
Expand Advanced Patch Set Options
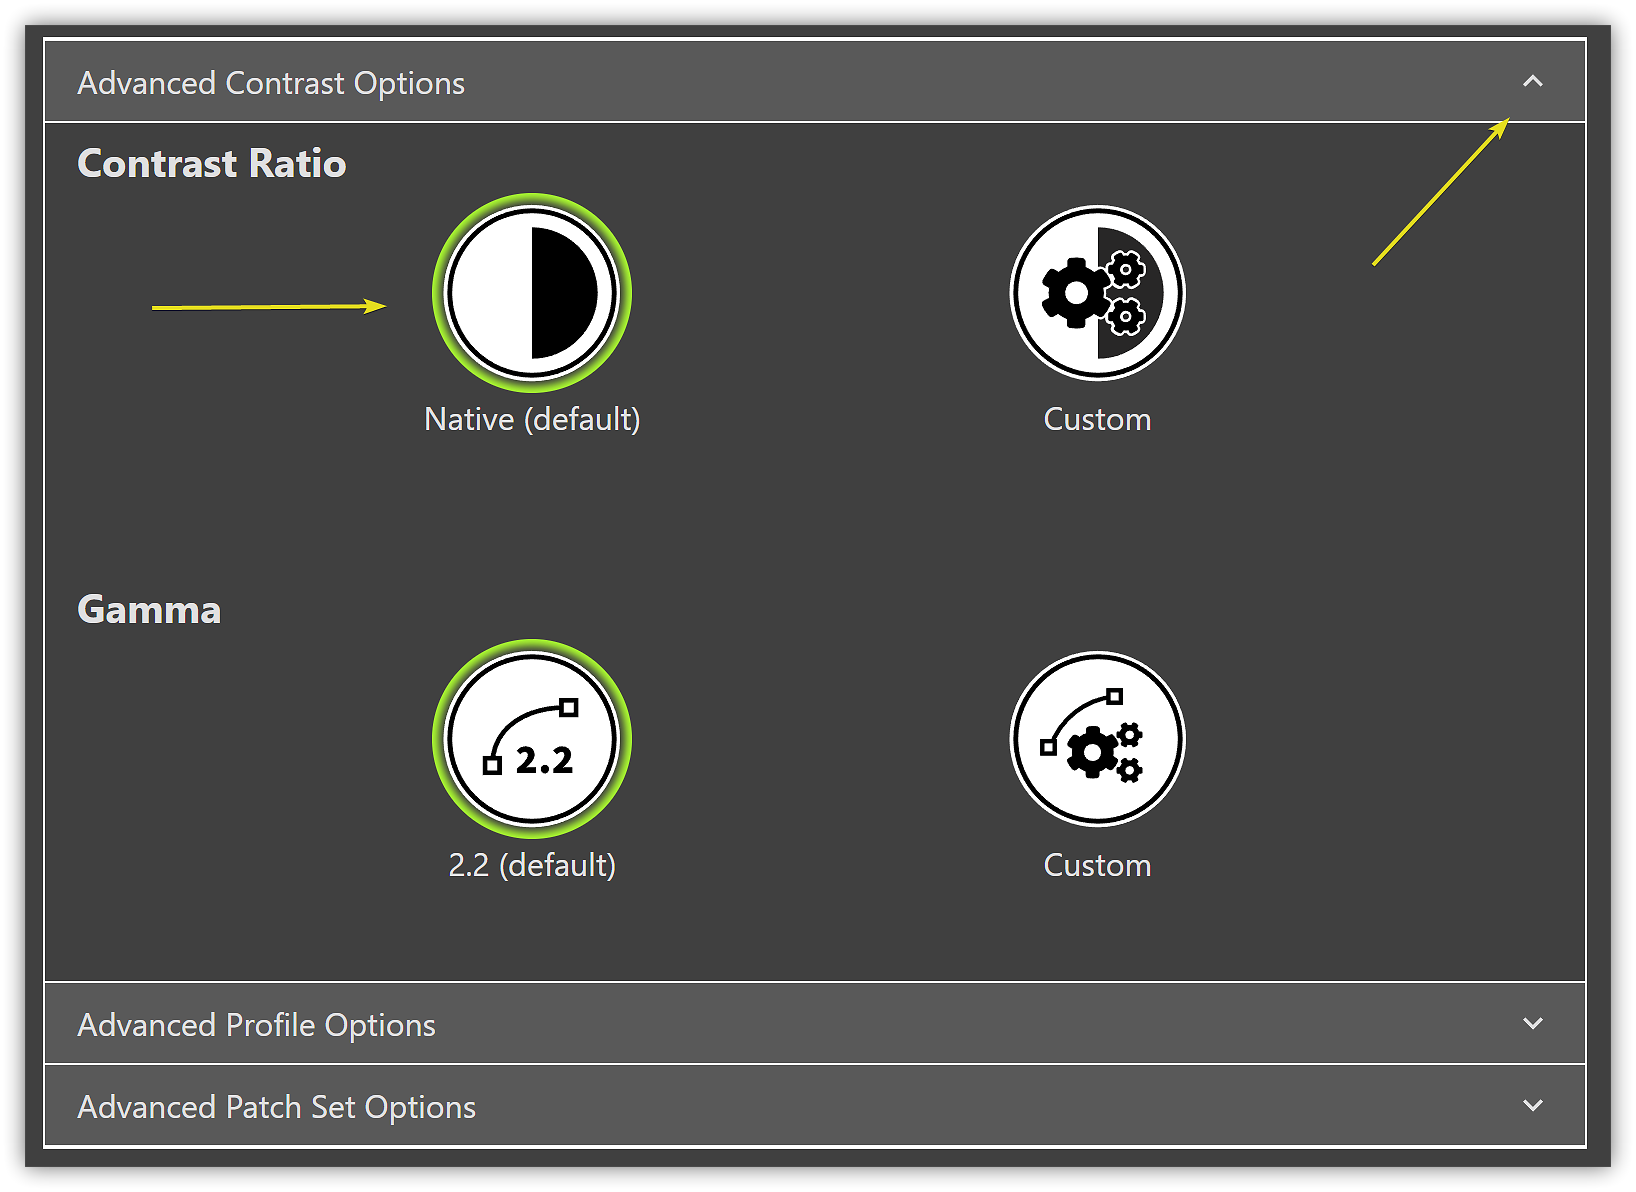click(1532, 1106)
